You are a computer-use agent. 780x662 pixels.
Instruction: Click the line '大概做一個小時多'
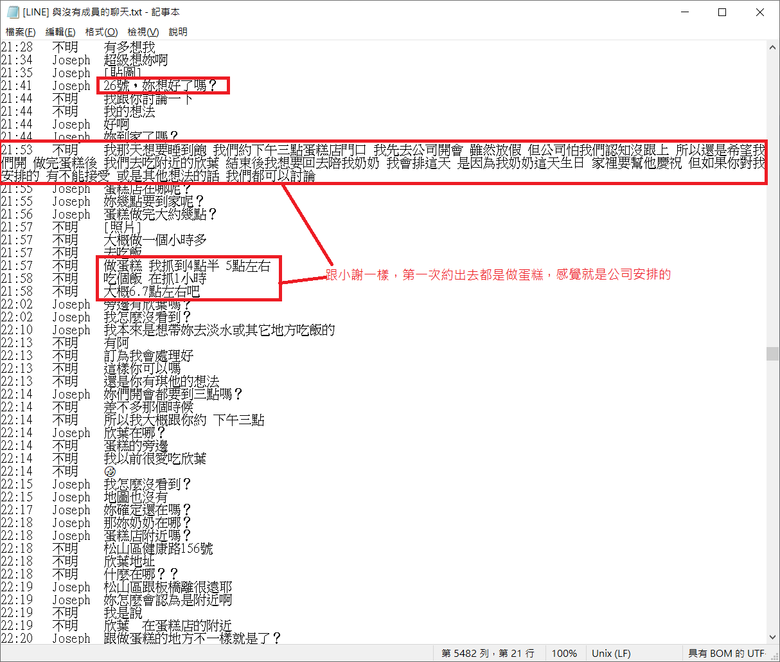tap(155, 240)
